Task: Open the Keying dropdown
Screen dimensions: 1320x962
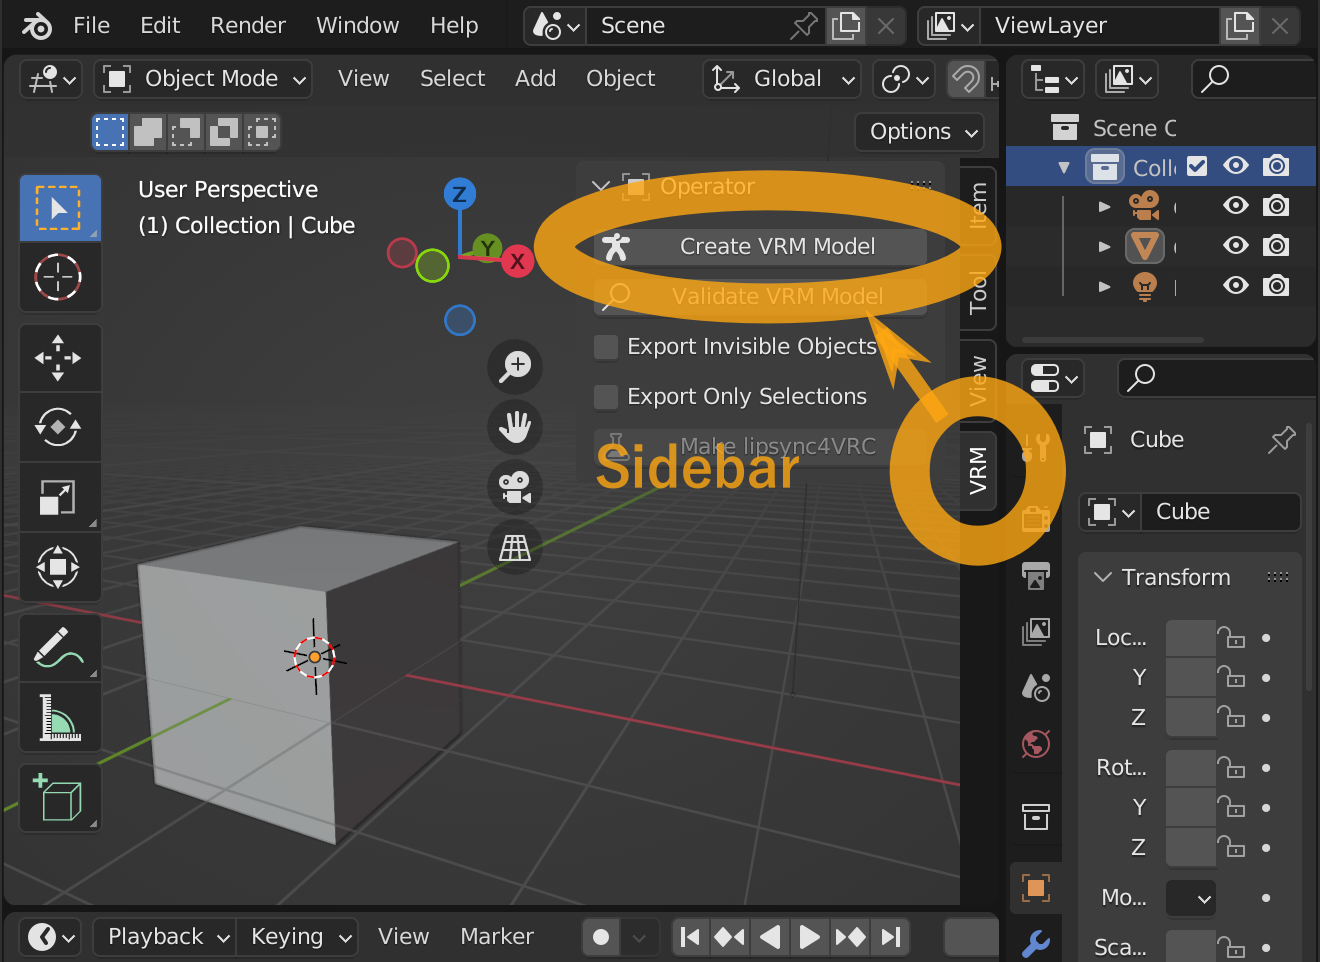Action: pyautogui.click(x=297, y=937)
